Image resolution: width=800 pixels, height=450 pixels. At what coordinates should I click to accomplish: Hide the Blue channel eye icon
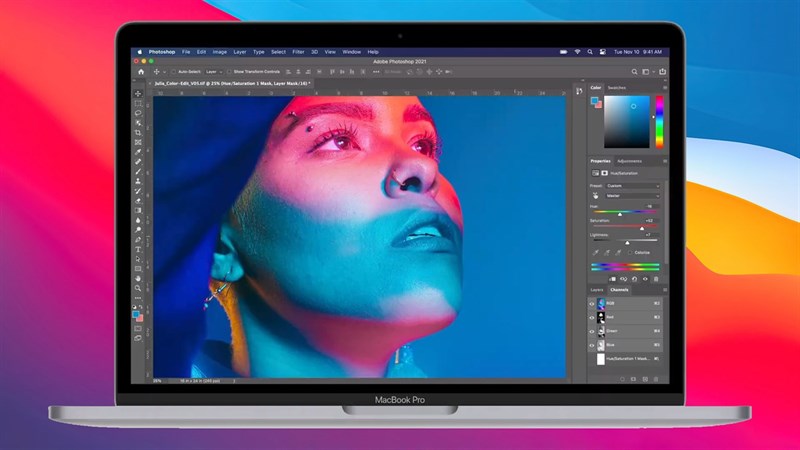(x=592, y=345)
